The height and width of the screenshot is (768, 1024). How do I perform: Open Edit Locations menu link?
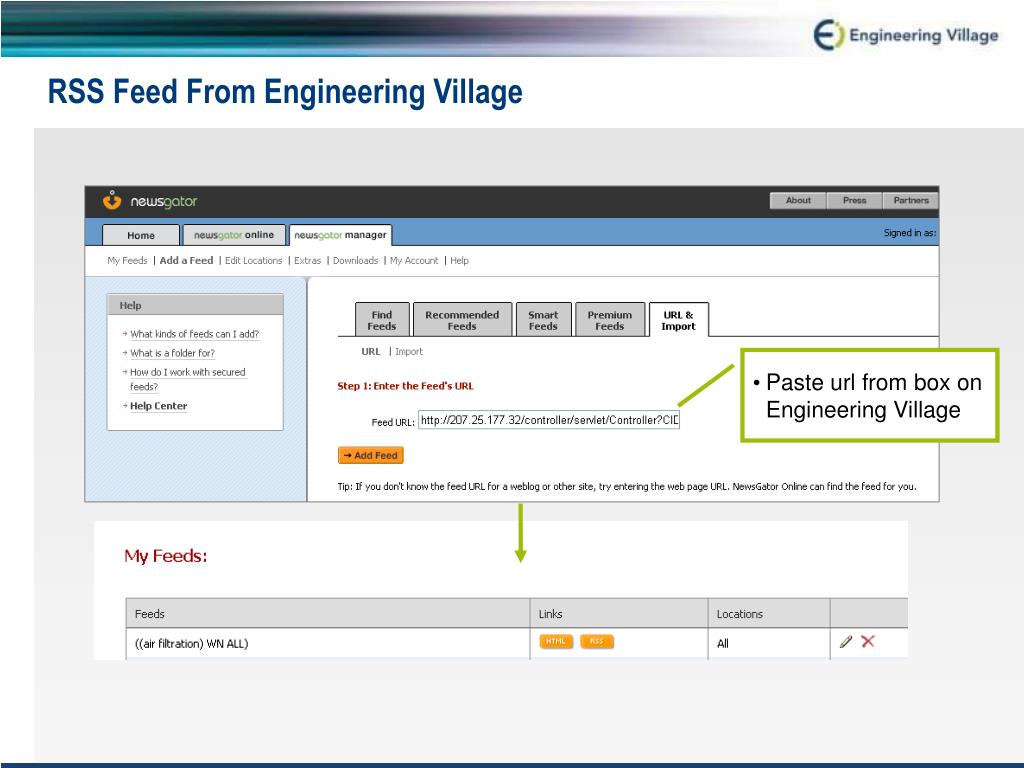253,261
